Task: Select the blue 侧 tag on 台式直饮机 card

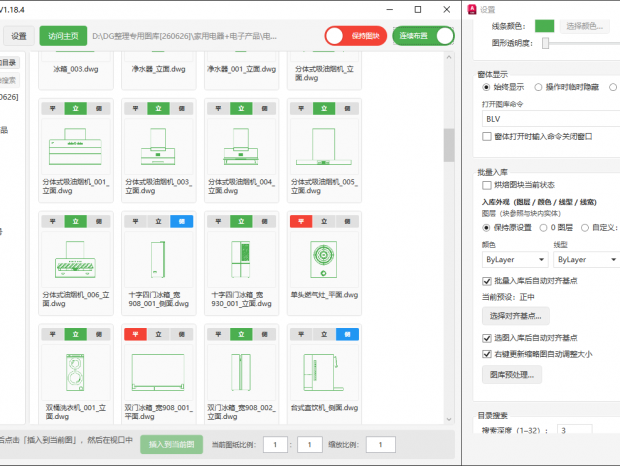Action: point(347,334)
